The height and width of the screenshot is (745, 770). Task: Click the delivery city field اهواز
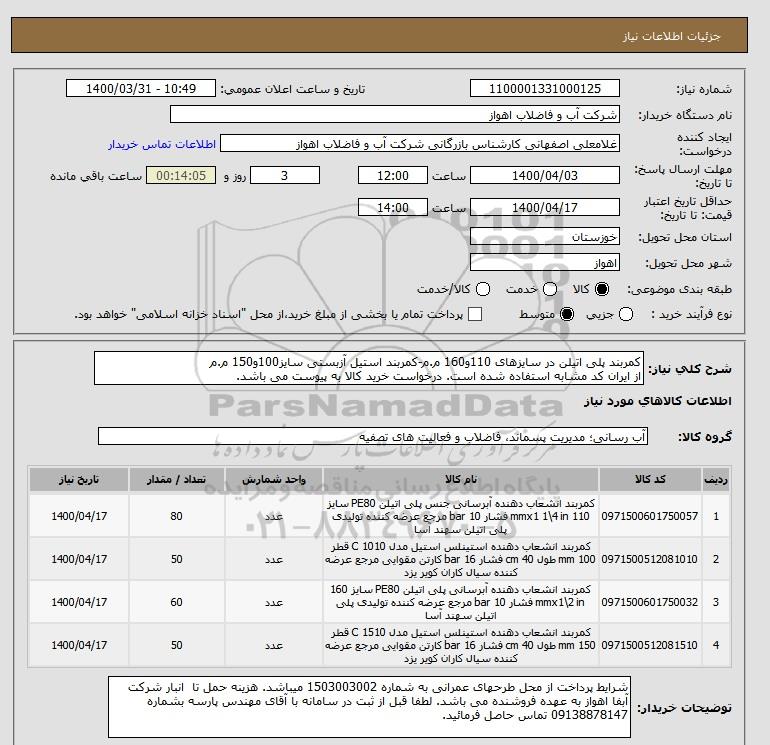coord(545,263)
